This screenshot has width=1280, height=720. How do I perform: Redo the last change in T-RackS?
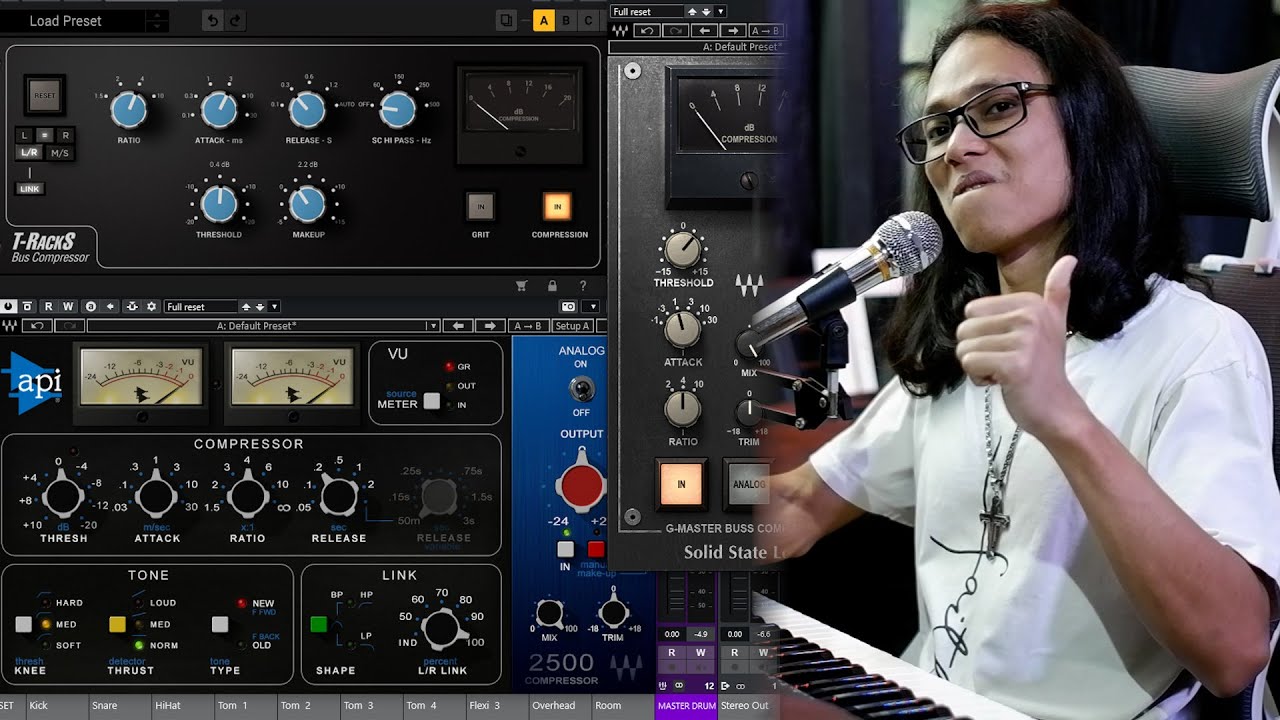click(236, 20)
